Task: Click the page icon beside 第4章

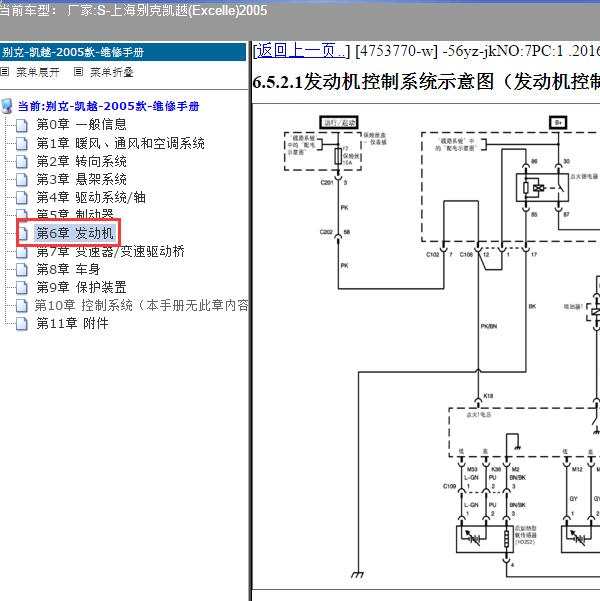Action: tap(22, 198)
